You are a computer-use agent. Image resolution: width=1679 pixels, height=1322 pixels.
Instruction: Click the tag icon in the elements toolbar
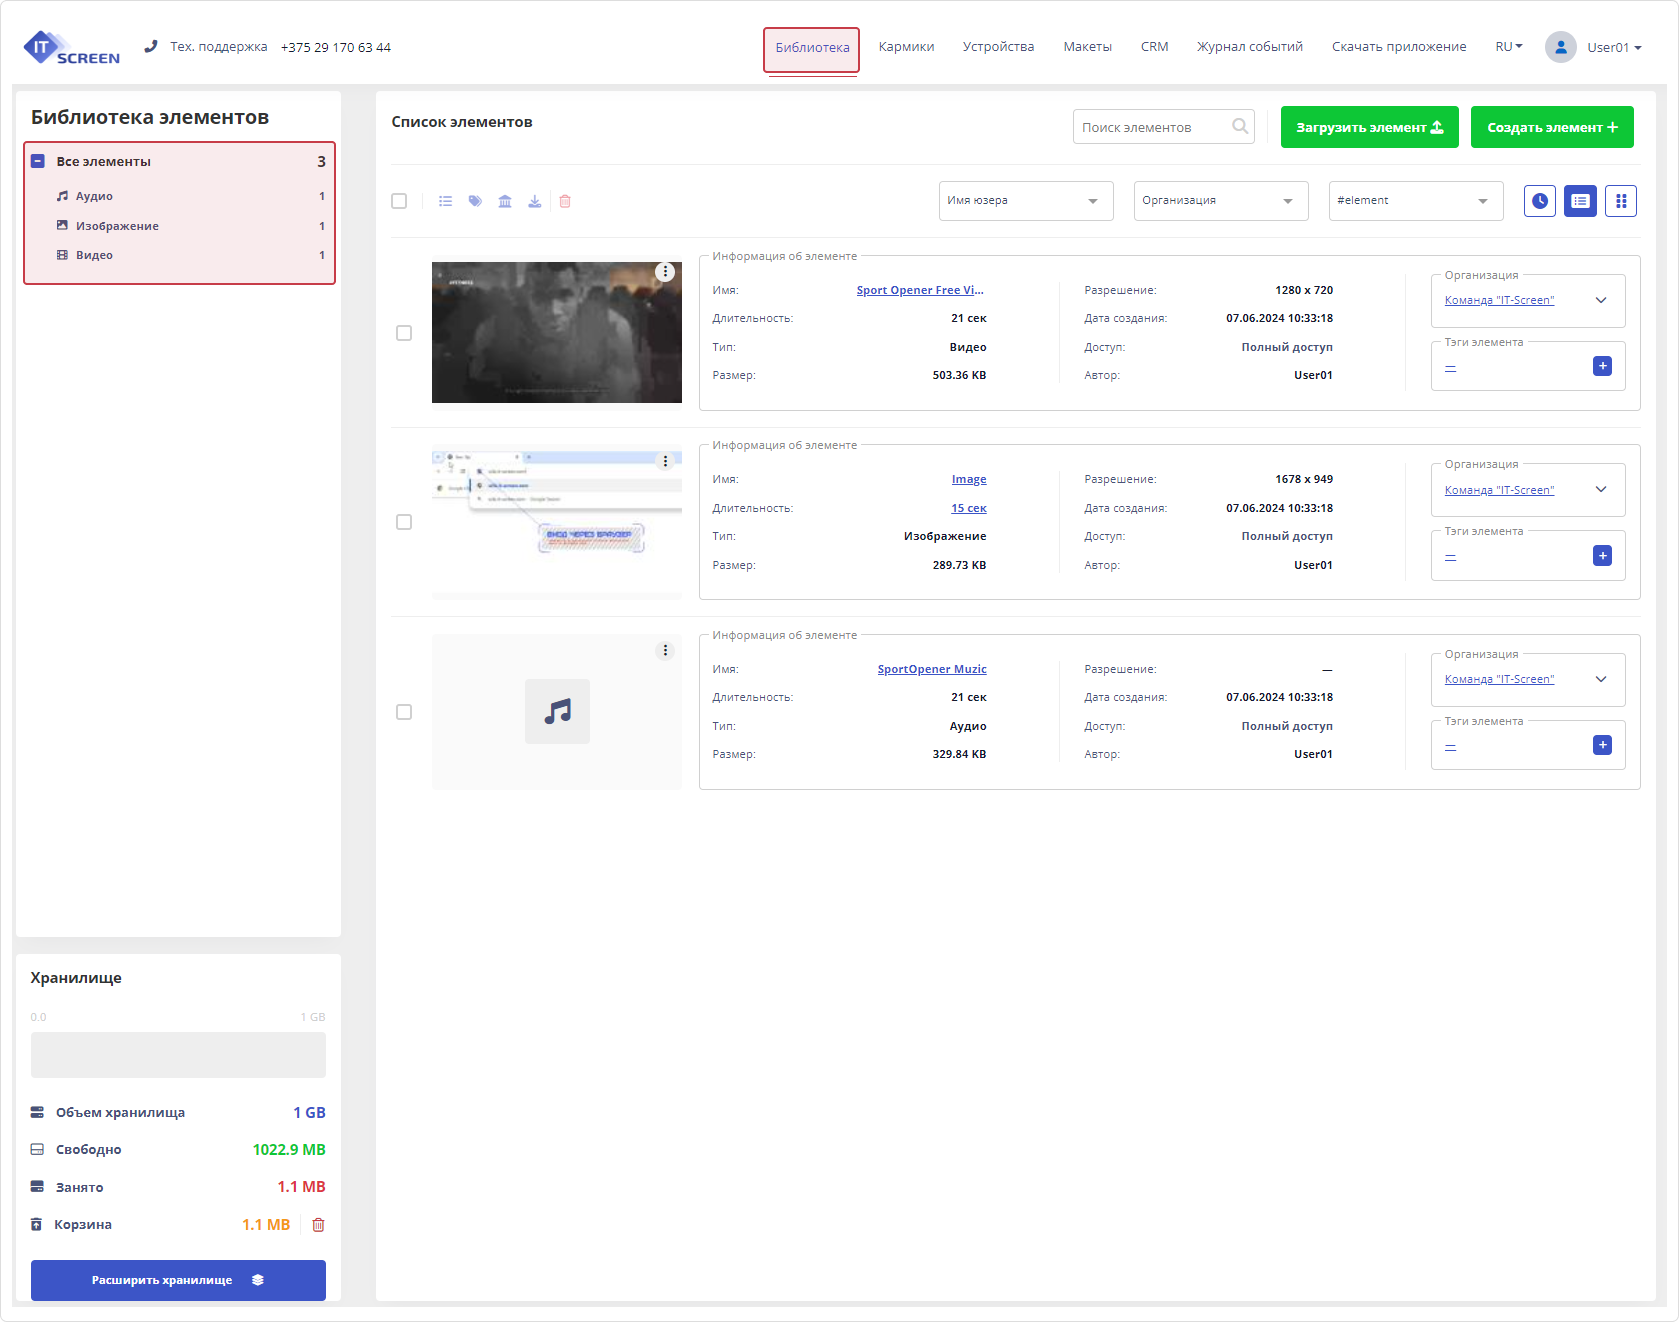pos(475,201)
